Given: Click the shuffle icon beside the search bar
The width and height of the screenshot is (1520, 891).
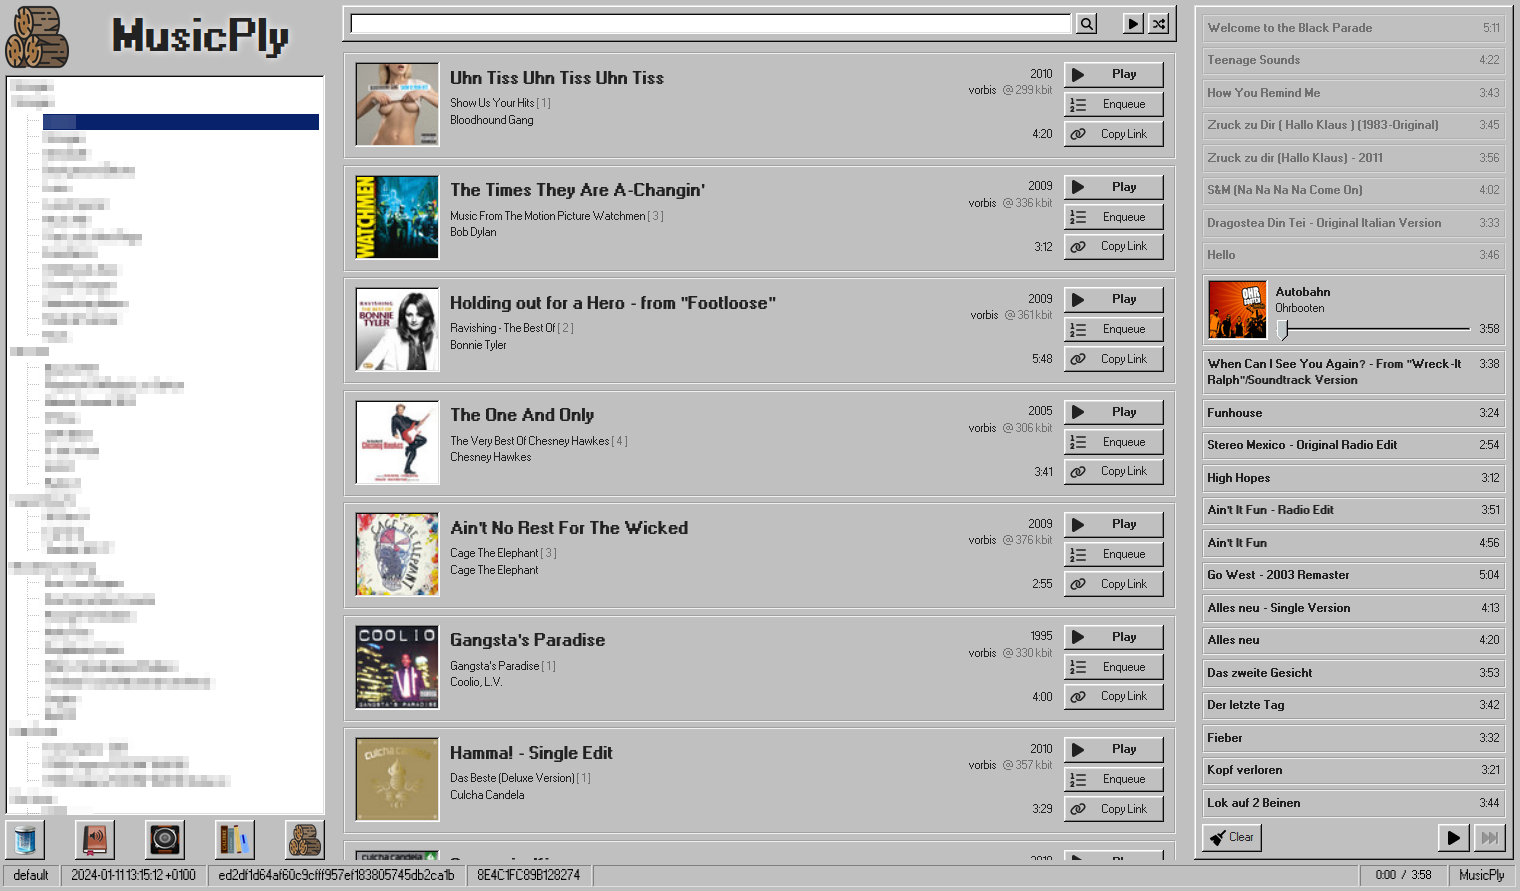Looking at the screenshot, I should pyautogui.click(x=1158, y=24).
